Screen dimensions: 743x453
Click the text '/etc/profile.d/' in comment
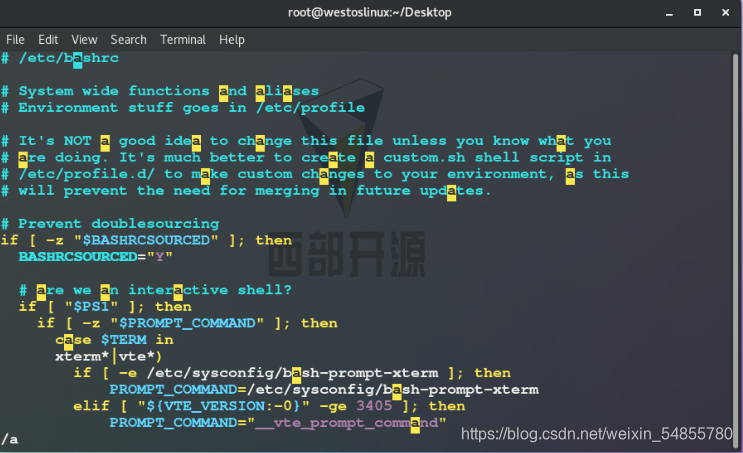click(x=87, y=174)
